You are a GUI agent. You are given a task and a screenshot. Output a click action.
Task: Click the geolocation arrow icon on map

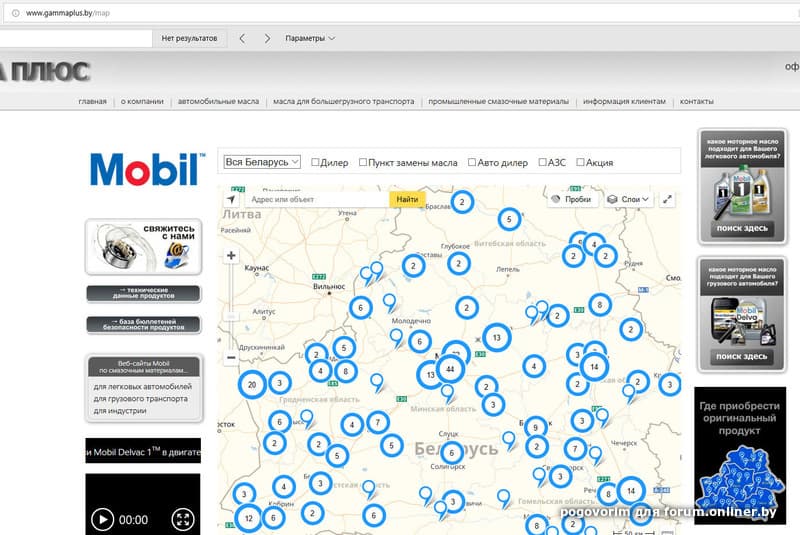(x=231, y=199)
